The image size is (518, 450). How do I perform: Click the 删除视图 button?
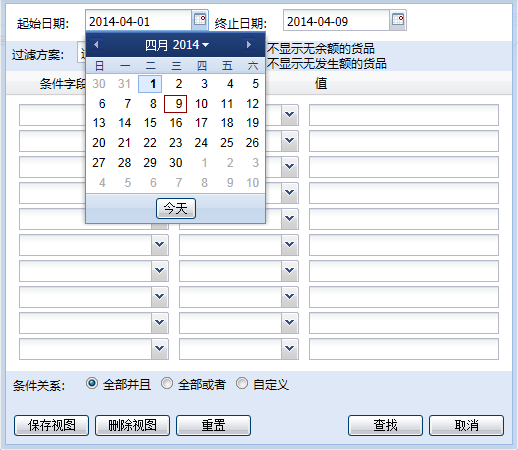click(132, 425)
